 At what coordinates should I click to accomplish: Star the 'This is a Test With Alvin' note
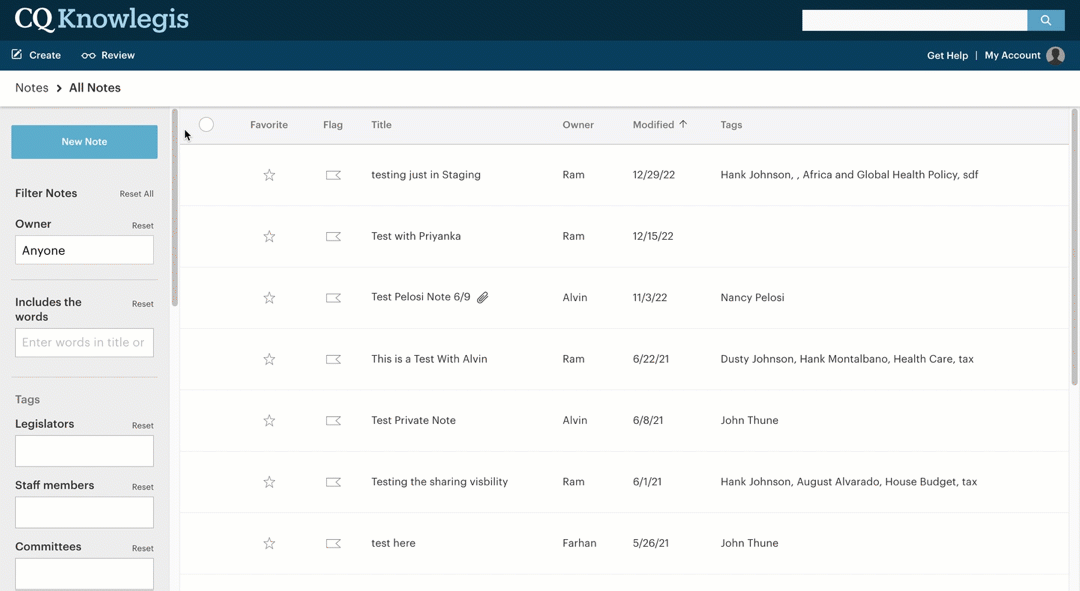point(269,359)
